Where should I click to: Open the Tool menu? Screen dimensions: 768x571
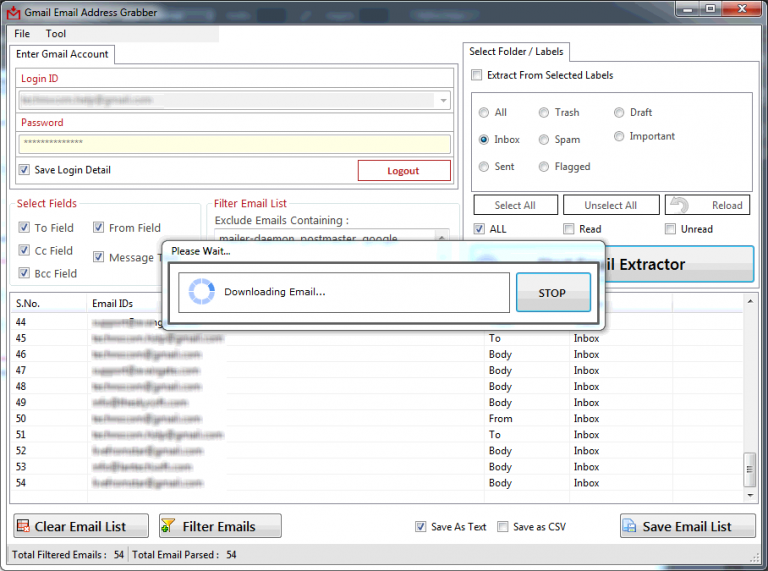(56, 34)
